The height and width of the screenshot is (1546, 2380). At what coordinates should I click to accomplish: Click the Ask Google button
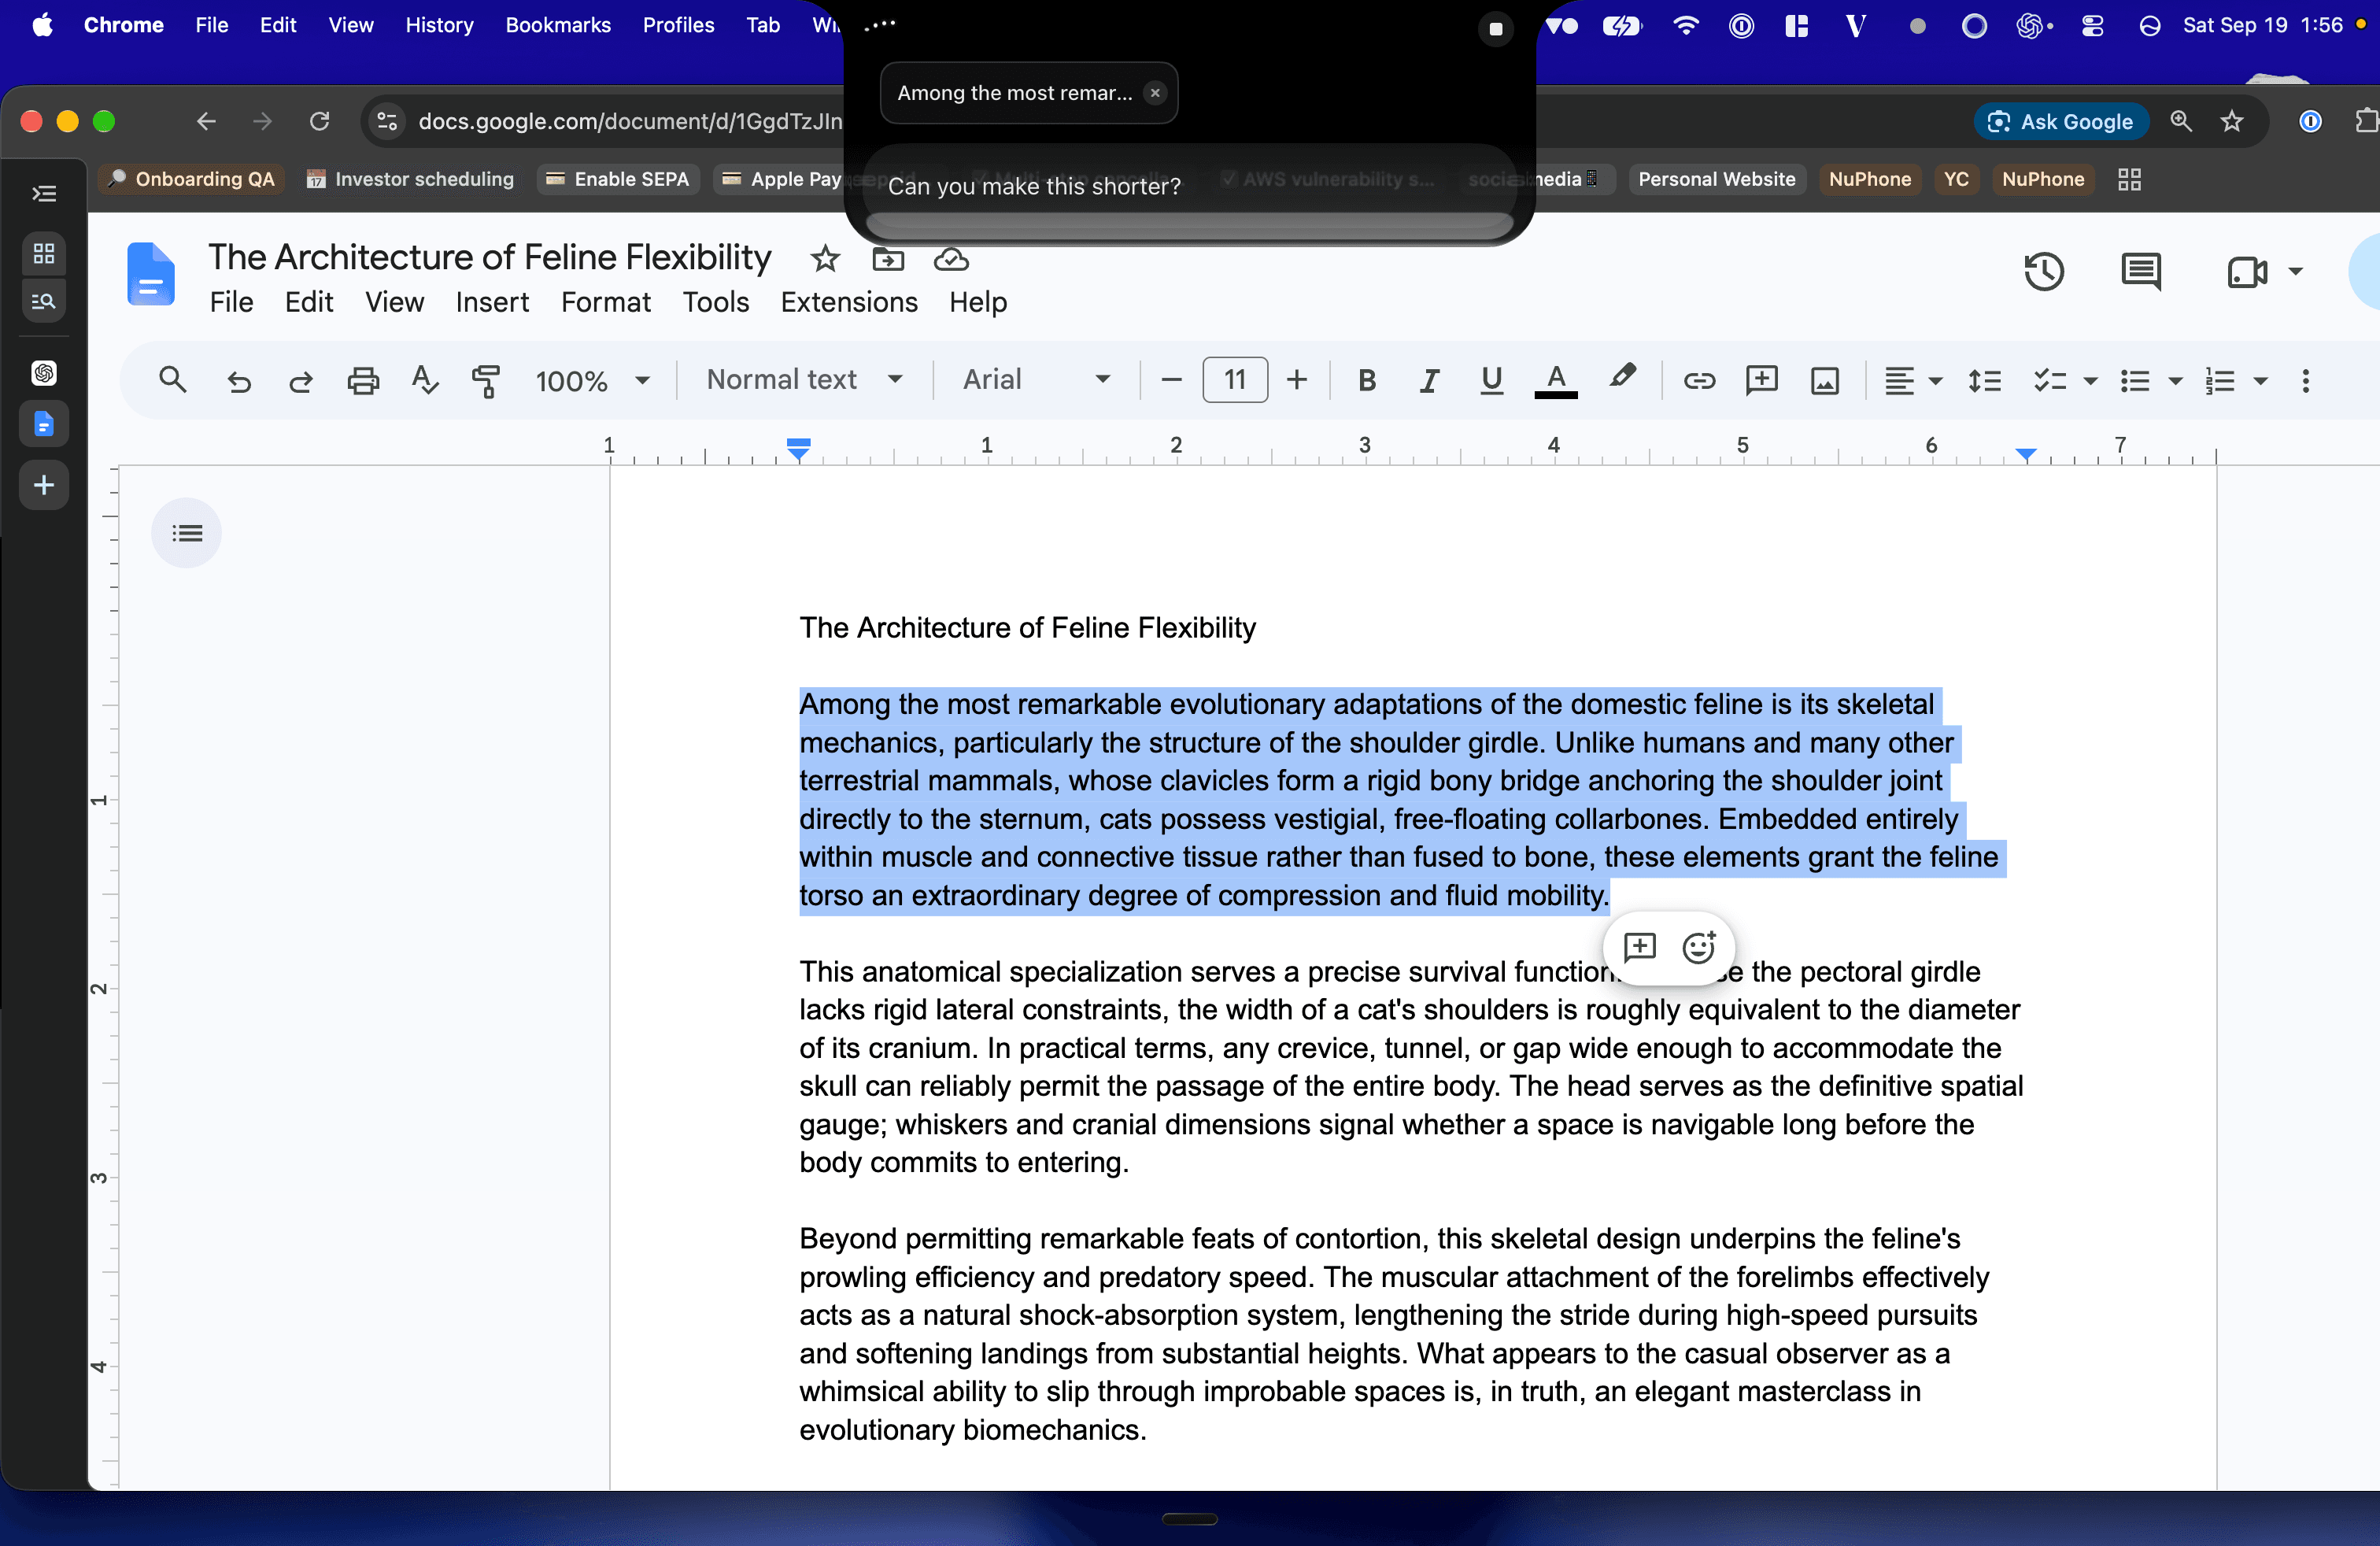tap(2061, 122)
